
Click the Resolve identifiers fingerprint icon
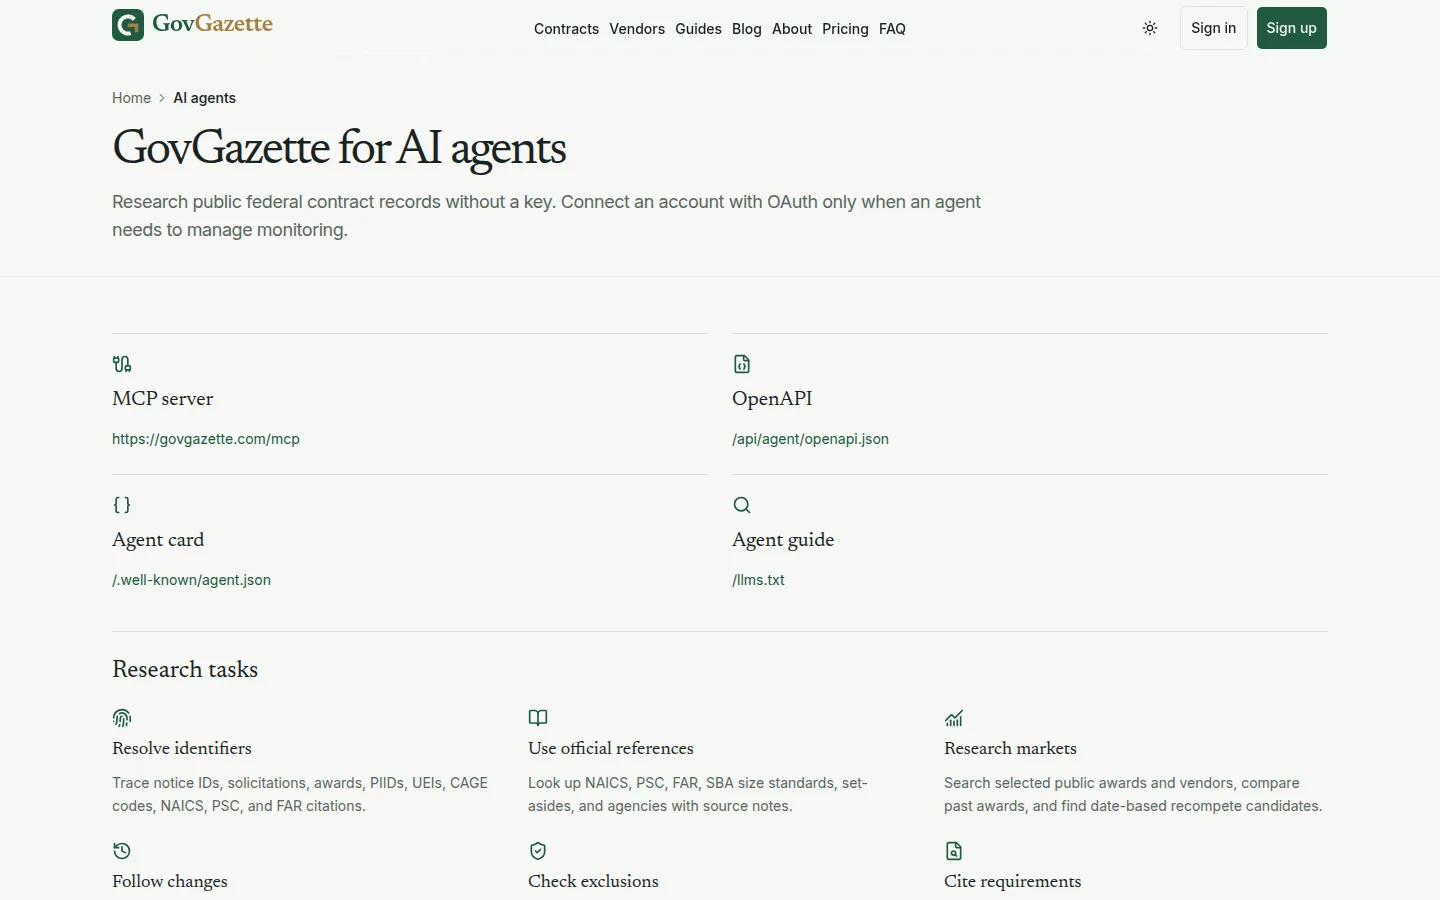coord(122,718)
